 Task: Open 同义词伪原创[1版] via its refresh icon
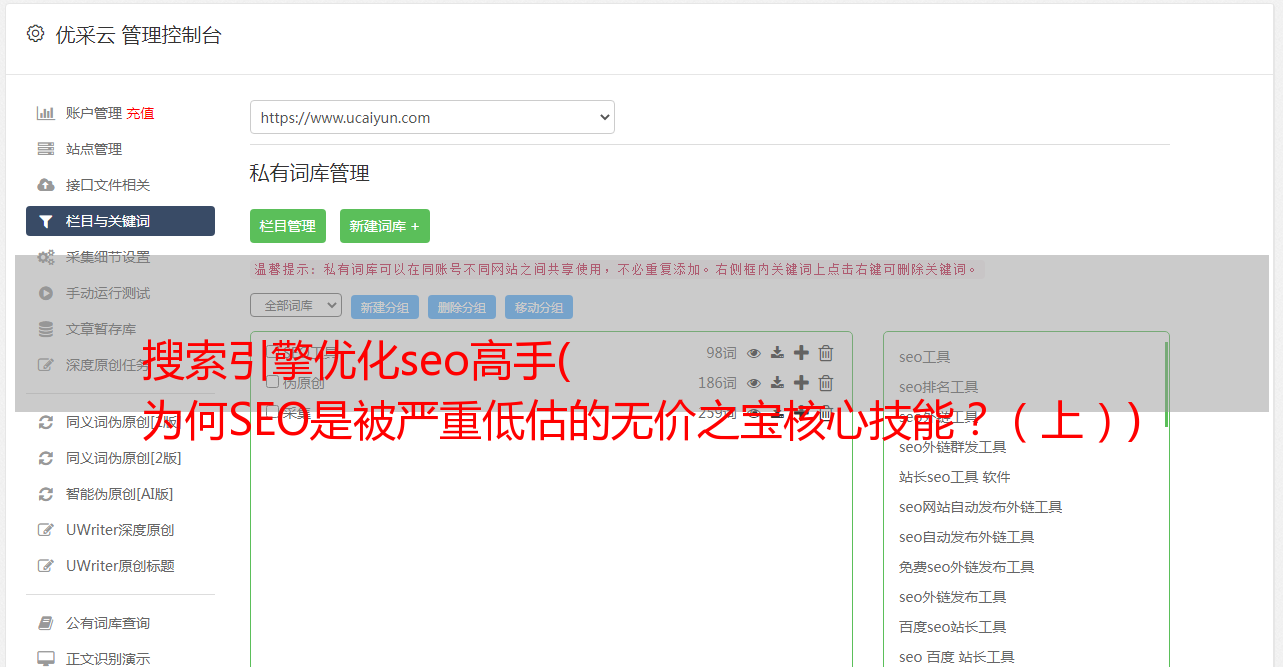(46, 422)
